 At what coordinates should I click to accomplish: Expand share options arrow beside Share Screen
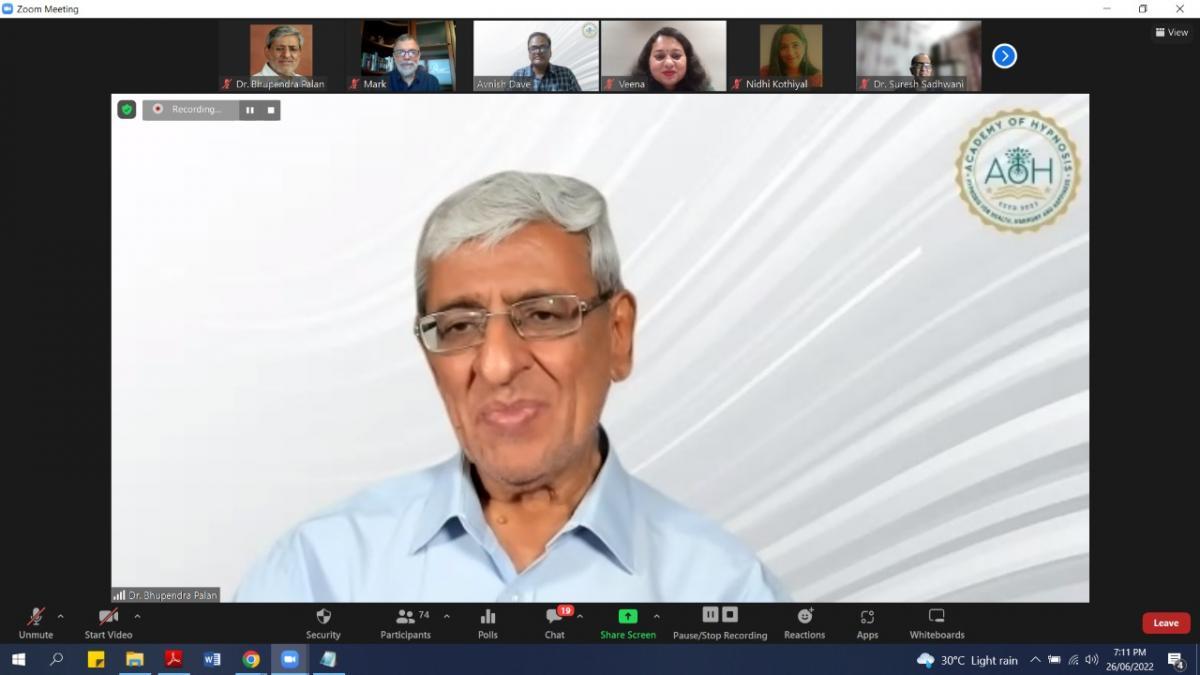click(x=656, y=616)
